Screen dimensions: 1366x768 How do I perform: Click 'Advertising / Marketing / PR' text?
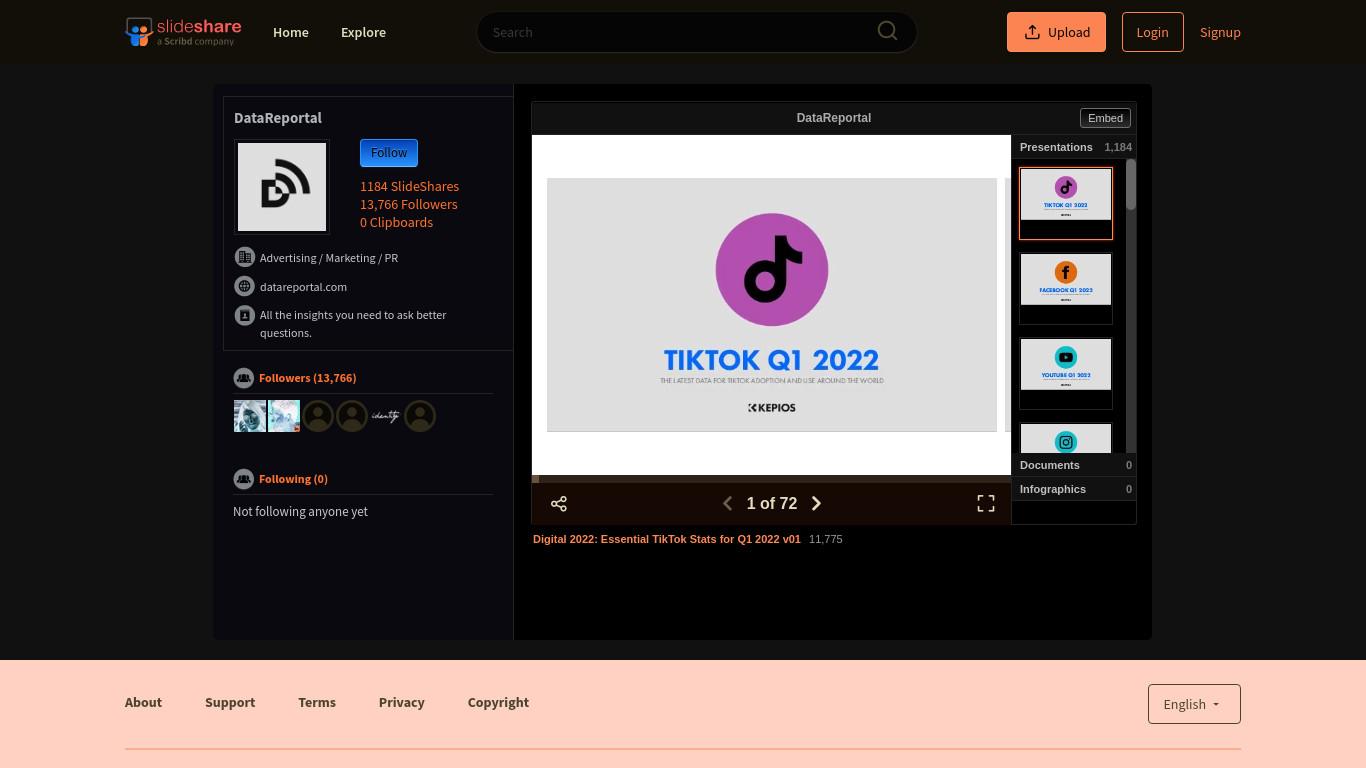point(329,258)
